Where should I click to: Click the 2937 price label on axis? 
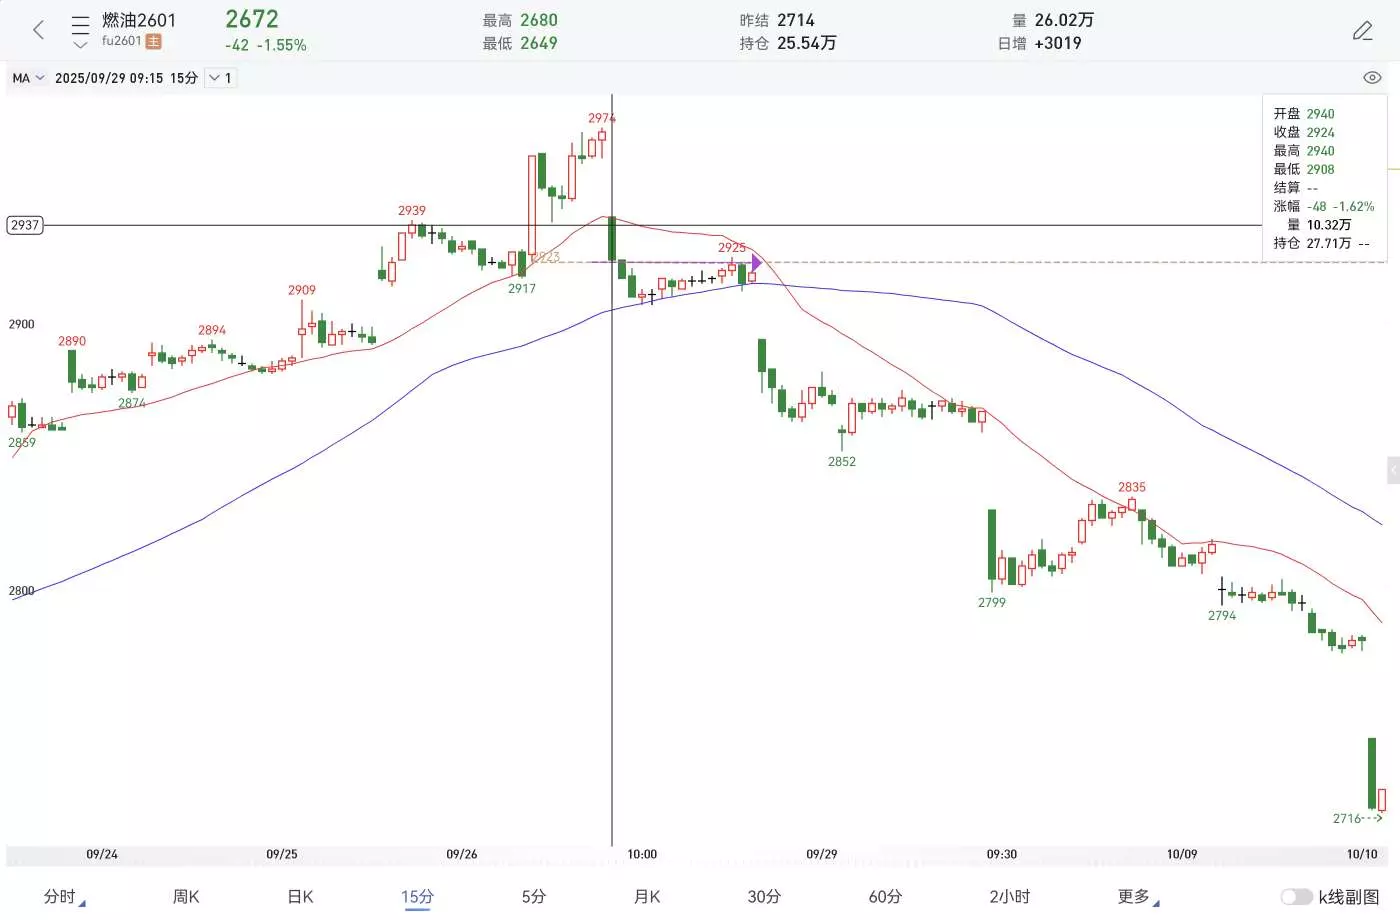coord(25,225)
